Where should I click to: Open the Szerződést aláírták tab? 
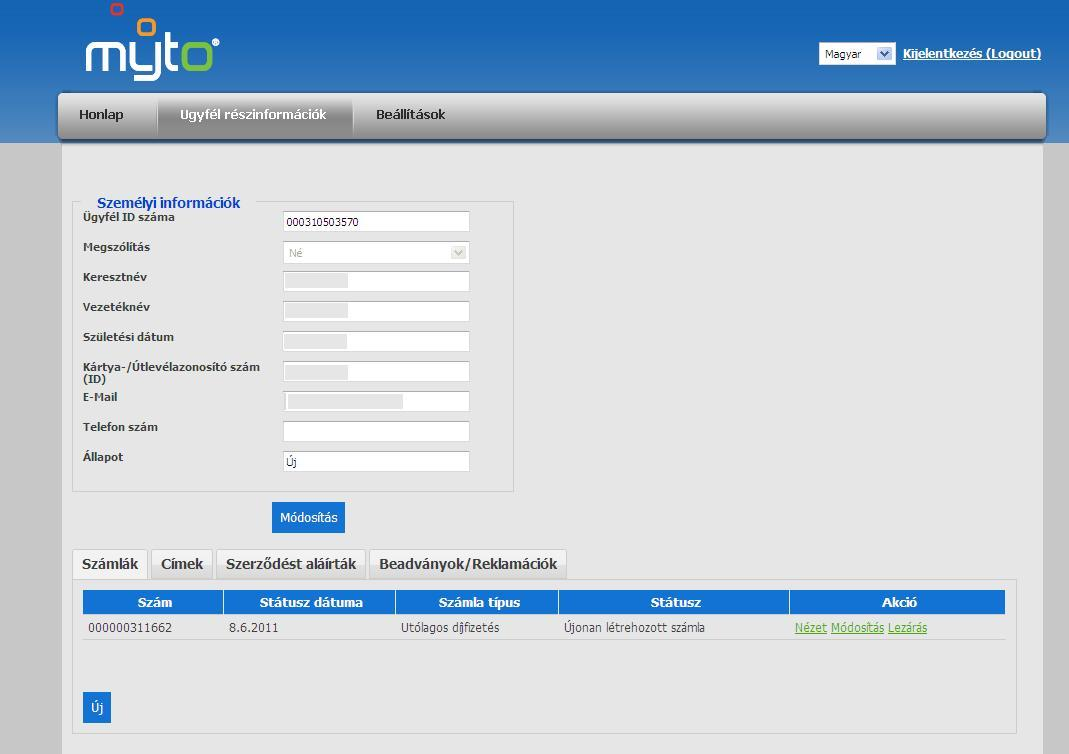click(291, 564)
